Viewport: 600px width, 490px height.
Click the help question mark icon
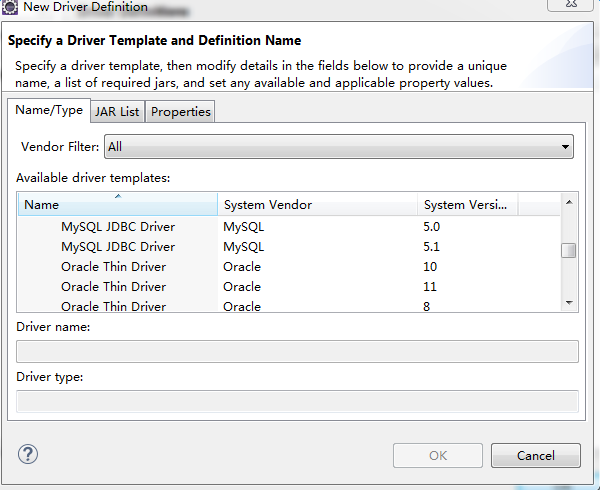pyautogui.click(x=28, y=454)
